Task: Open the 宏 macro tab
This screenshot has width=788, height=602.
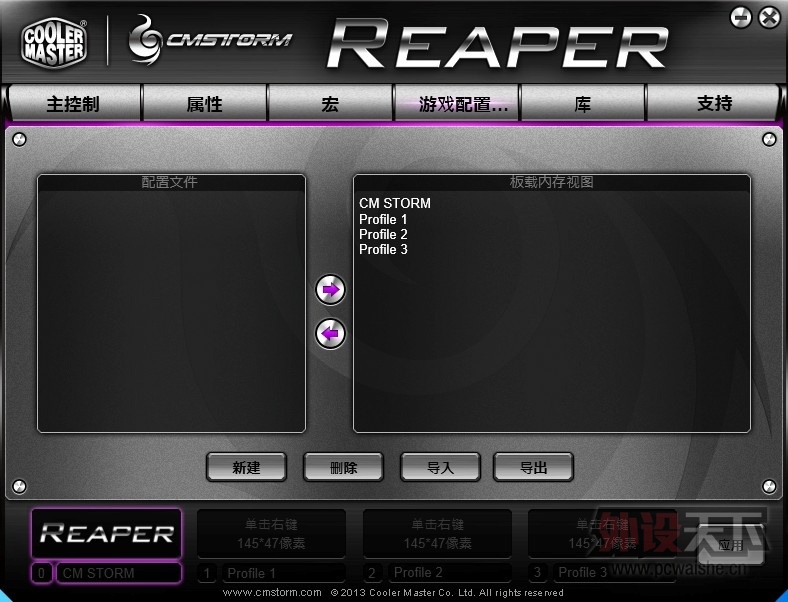Action: point(330,104)
